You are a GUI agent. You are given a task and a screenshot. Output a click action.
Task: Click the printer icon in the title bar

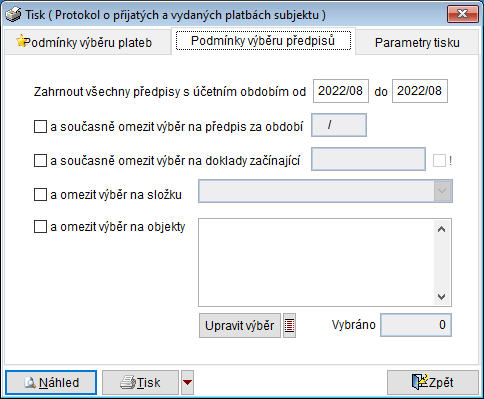pos(13,15)
